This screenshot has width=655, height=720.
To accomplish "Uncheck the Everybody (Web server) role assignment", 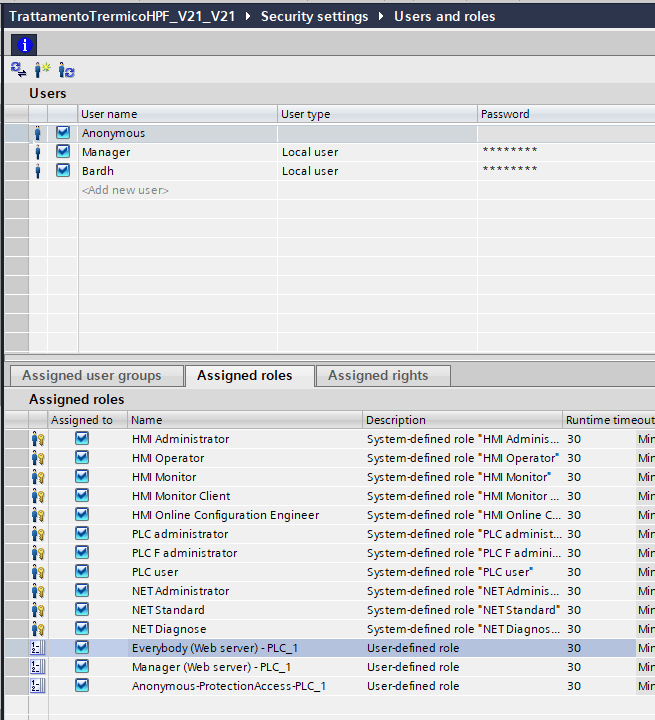I will [82, 647].
